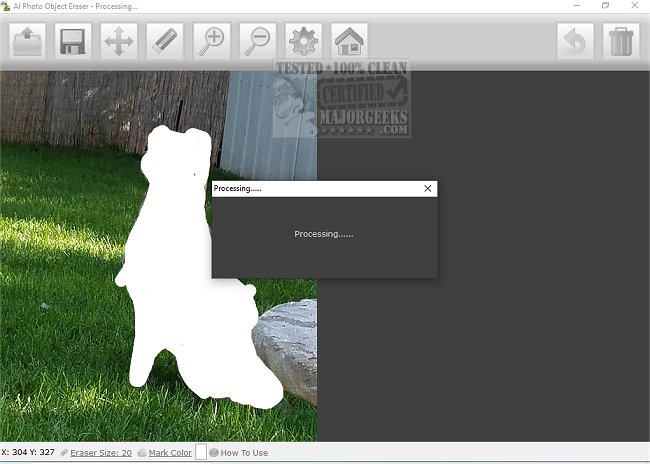Restore down the application window
The width and height of the screenshot is (650, 464).
(x=606, y=5)
